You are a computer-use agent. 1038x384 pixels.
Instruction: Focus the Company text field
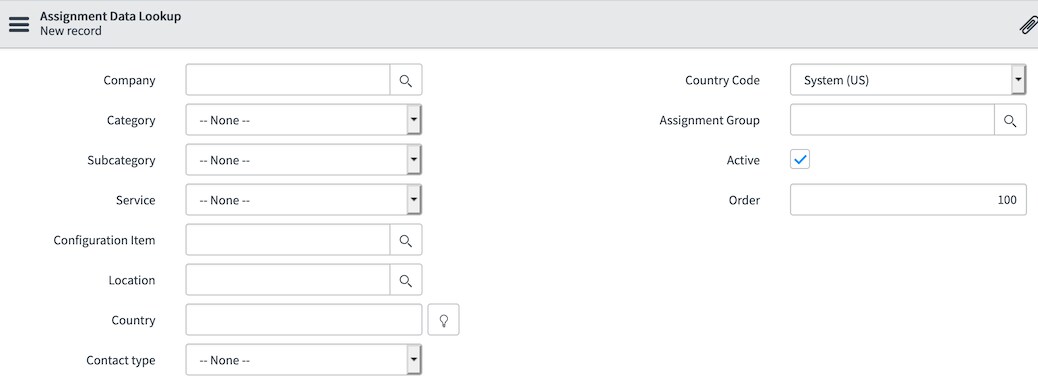coord(288,80)
